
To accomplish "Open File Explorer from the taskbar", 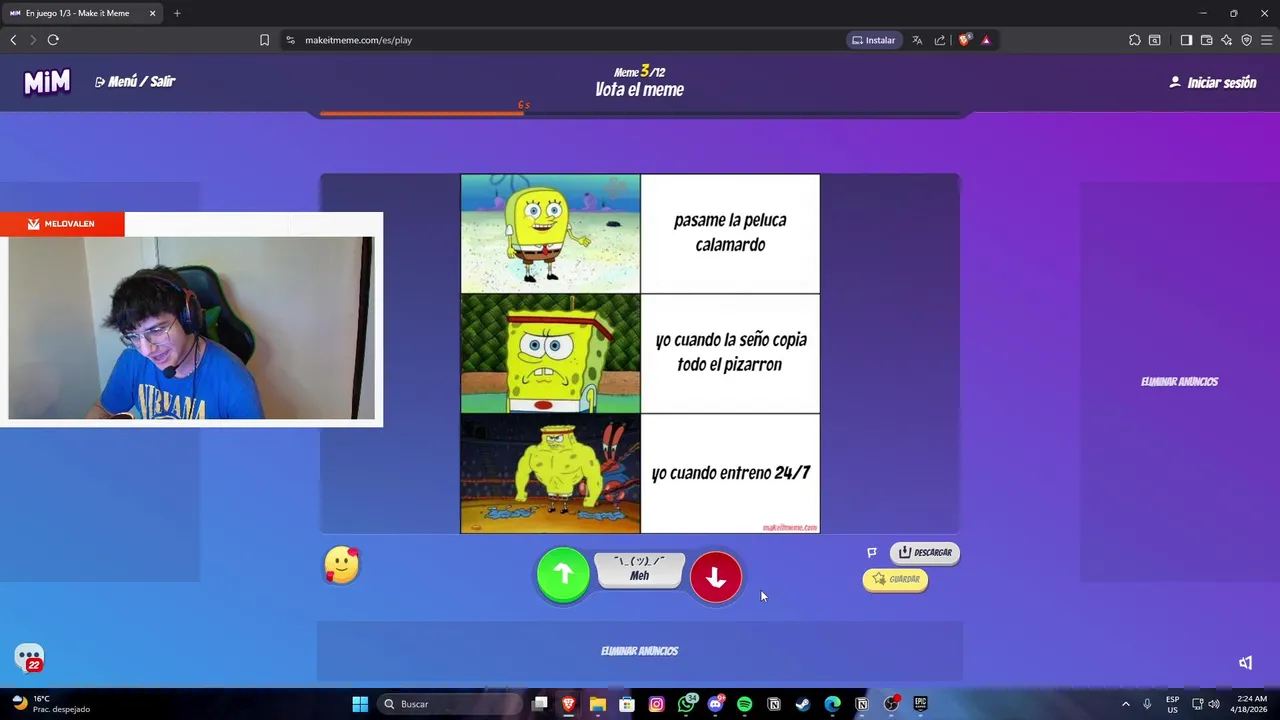I will 598,704.
